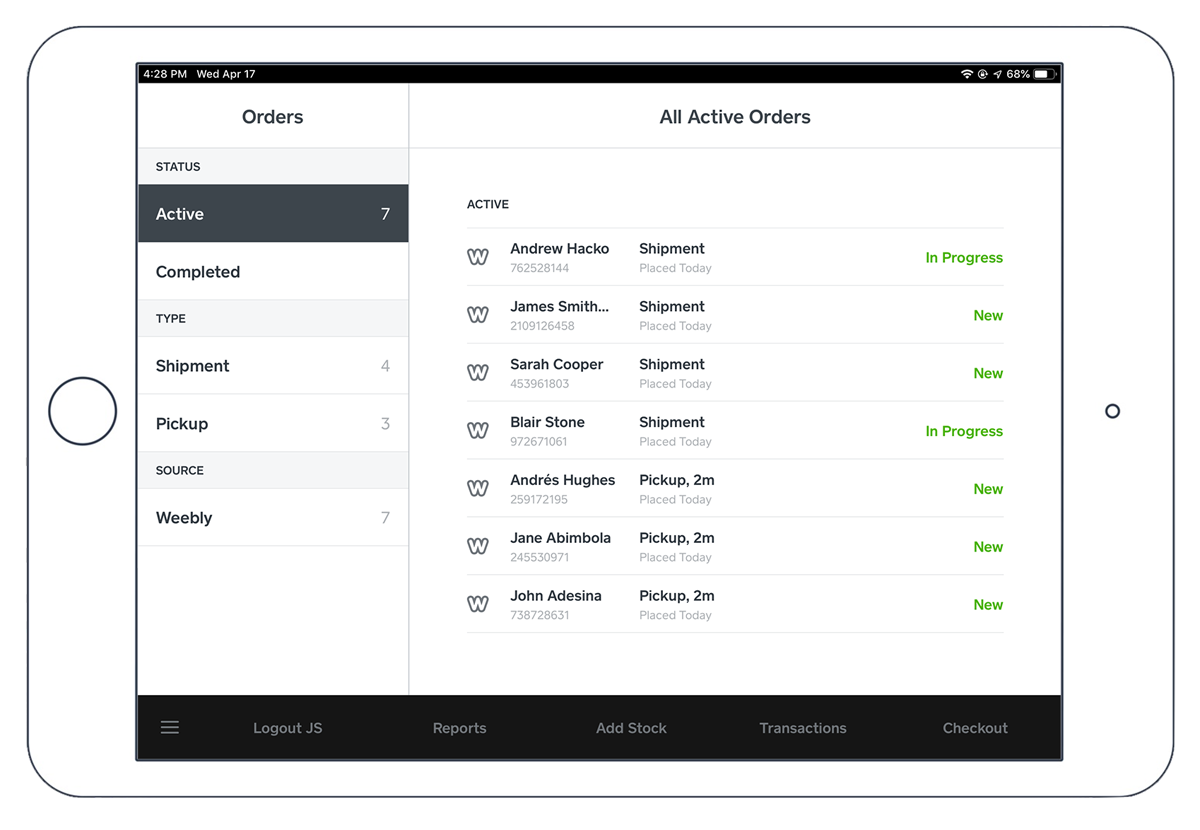Click Weebly icon beside Jane Abimbola
The height and width of the screenshot is (830, 1200).
point(478,547)
